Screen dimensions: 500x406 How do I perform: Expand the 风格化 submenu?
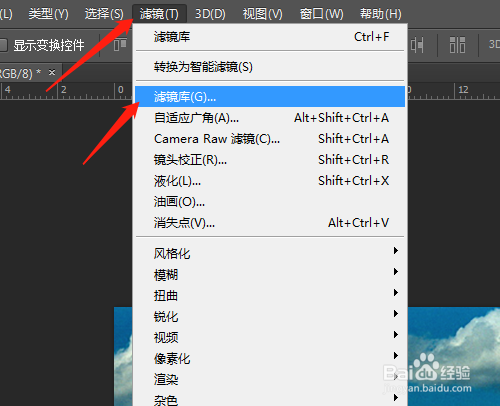[270, 253]
